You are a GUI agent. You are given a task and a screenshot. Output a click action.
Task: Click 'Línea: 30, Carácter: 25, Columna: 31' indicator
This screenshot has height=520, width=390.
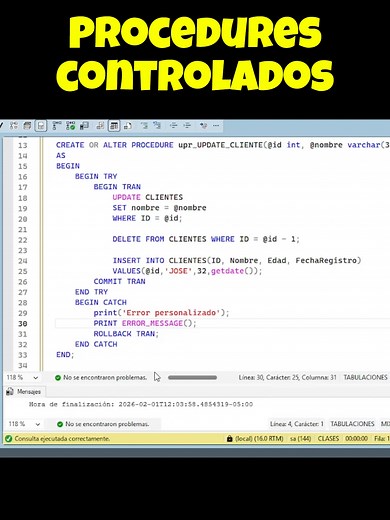(287, 378)
